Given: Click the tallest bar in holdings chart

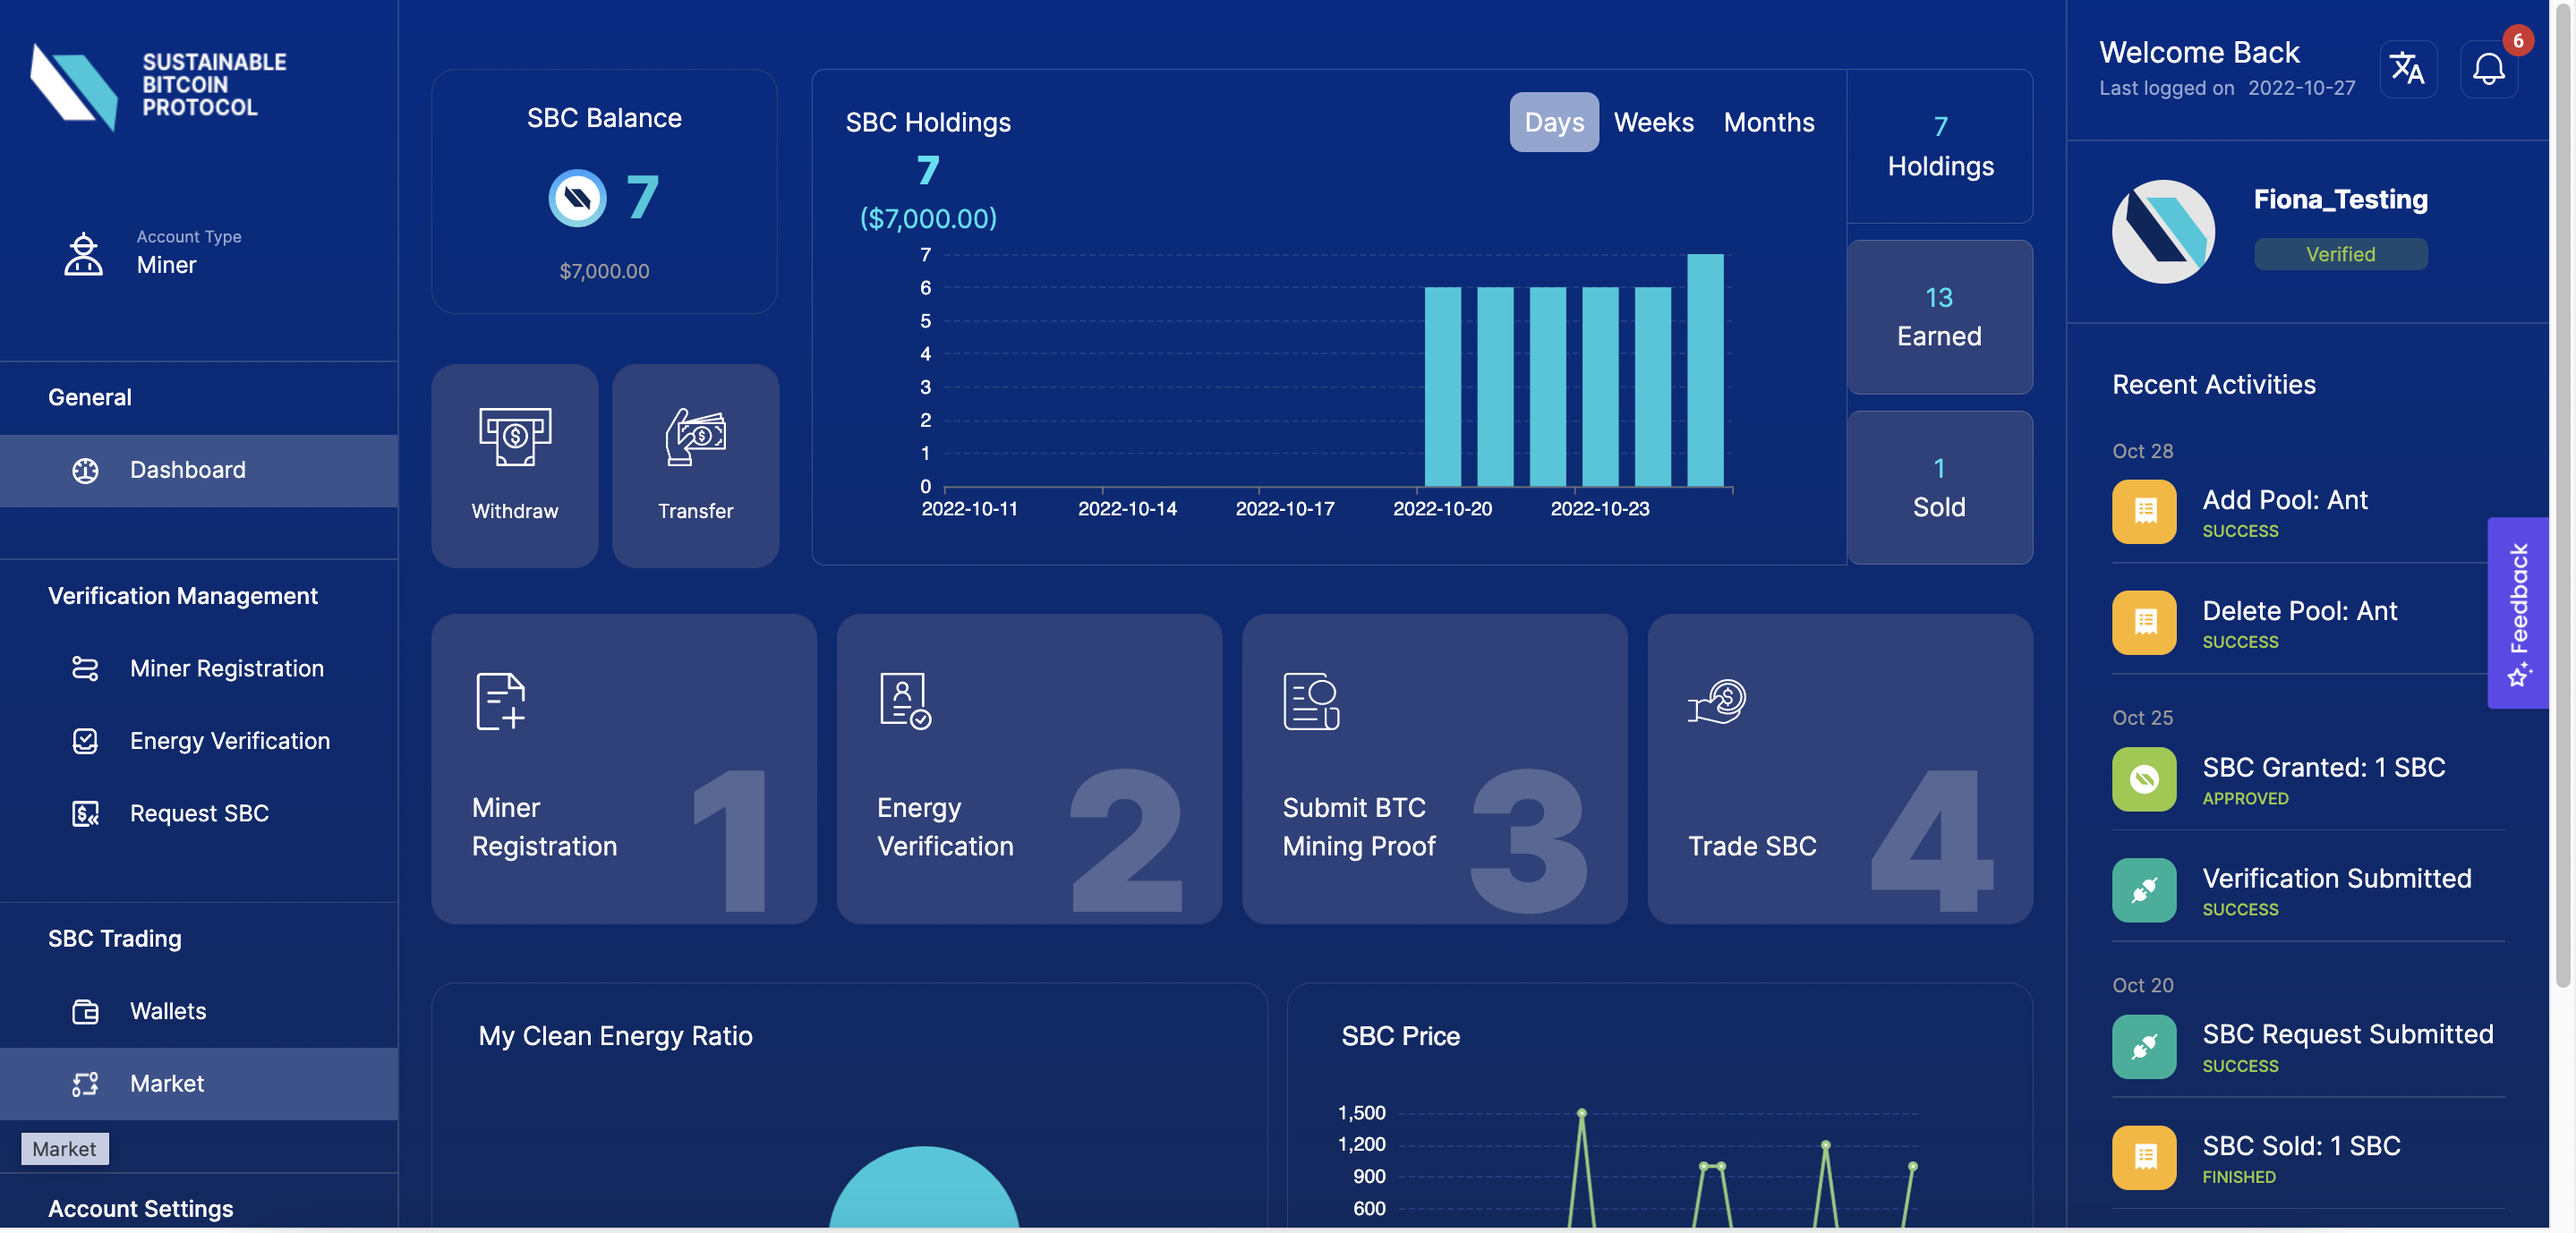Looking at the screenshot, I should click(1705, 370).
